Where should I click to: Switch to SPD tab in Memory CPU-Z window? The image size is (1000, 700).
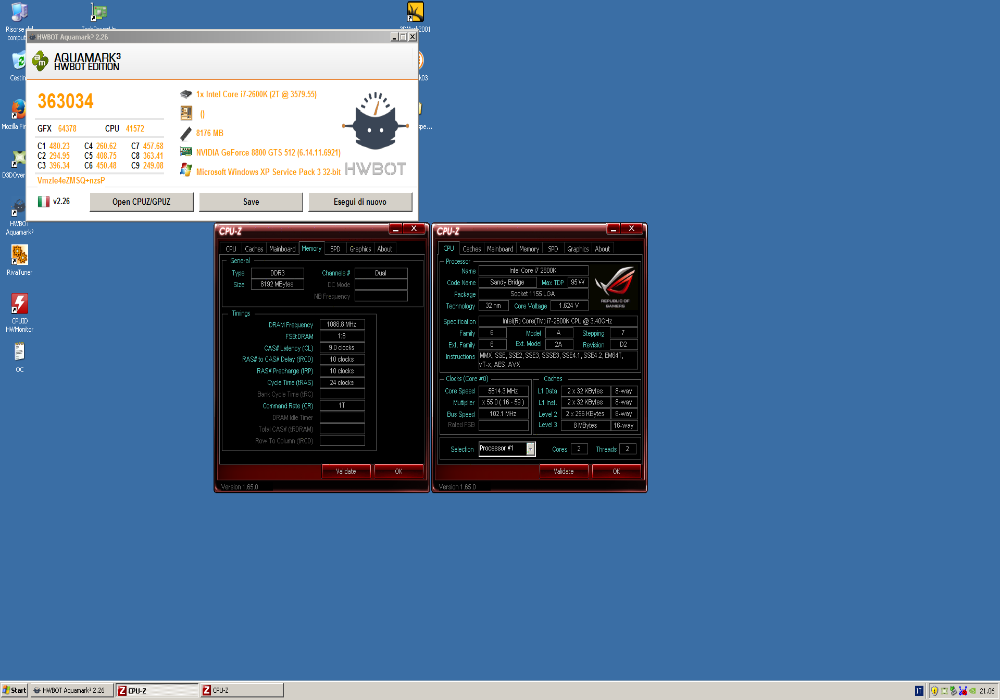[335, 249]
